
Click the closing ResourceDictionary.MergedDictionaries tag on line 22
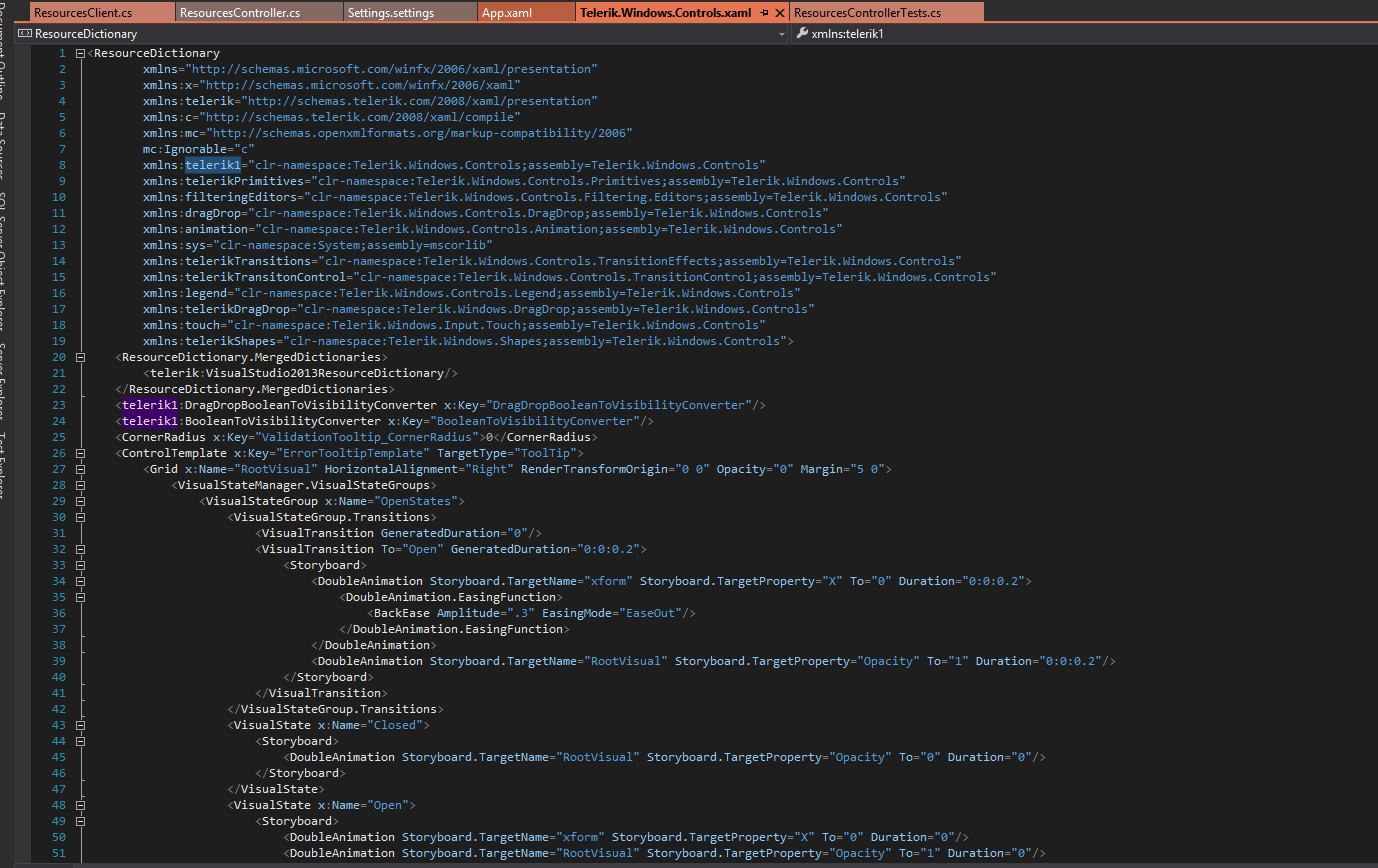point(255,389)
